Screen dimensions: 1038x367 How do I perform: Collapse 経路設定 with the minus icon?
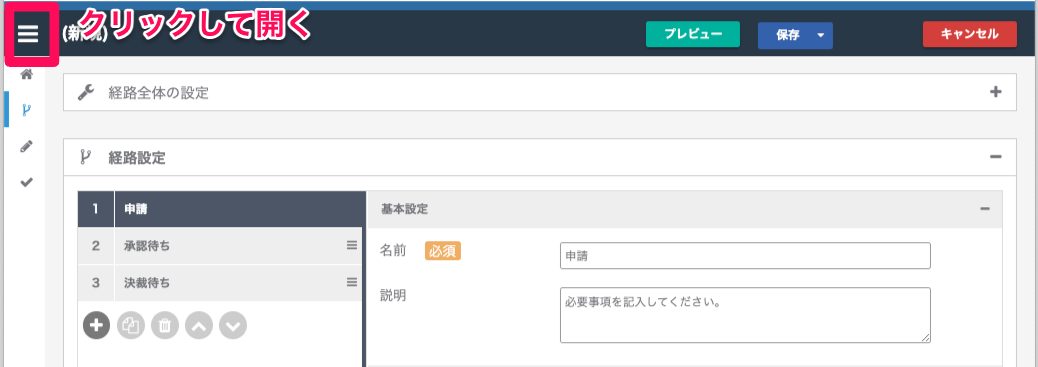pyautogui.click(x=995, y=157)
